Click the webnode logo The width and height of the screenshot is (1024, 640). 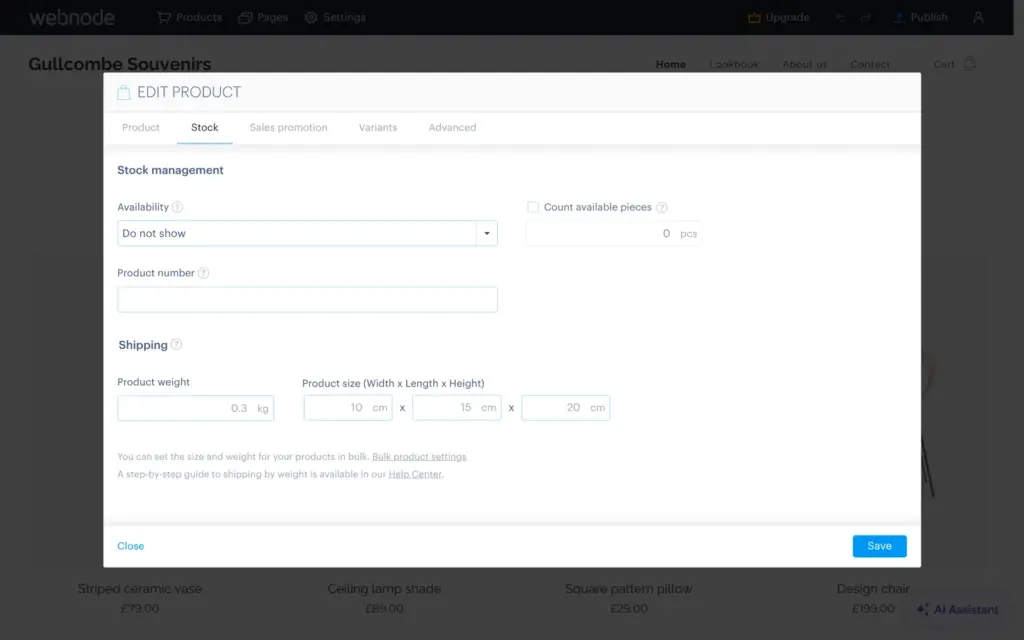coord(72,18)
